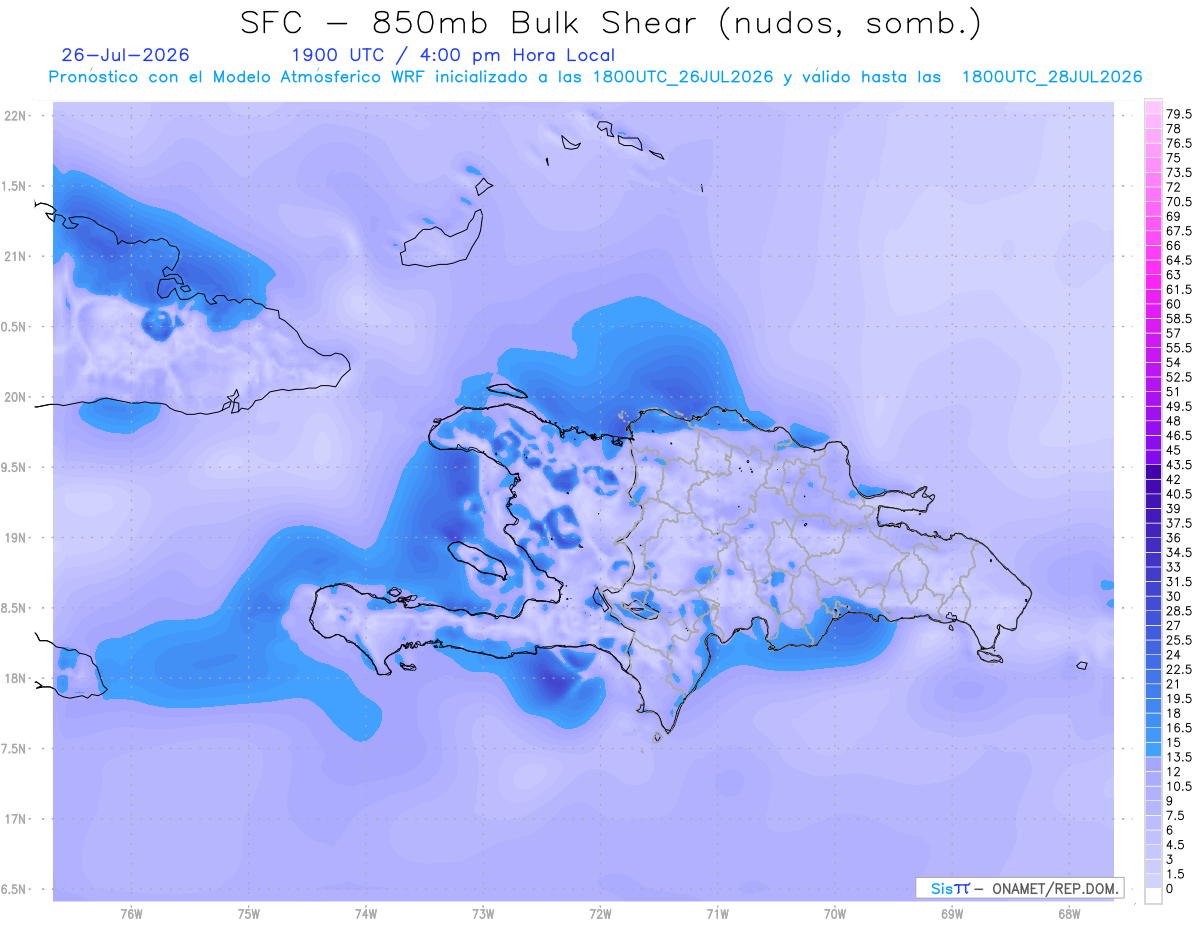Click latitude label '22N'
Image resolution: width=1200 pixels, height=927 pixels.
click(x=17, y=116)
